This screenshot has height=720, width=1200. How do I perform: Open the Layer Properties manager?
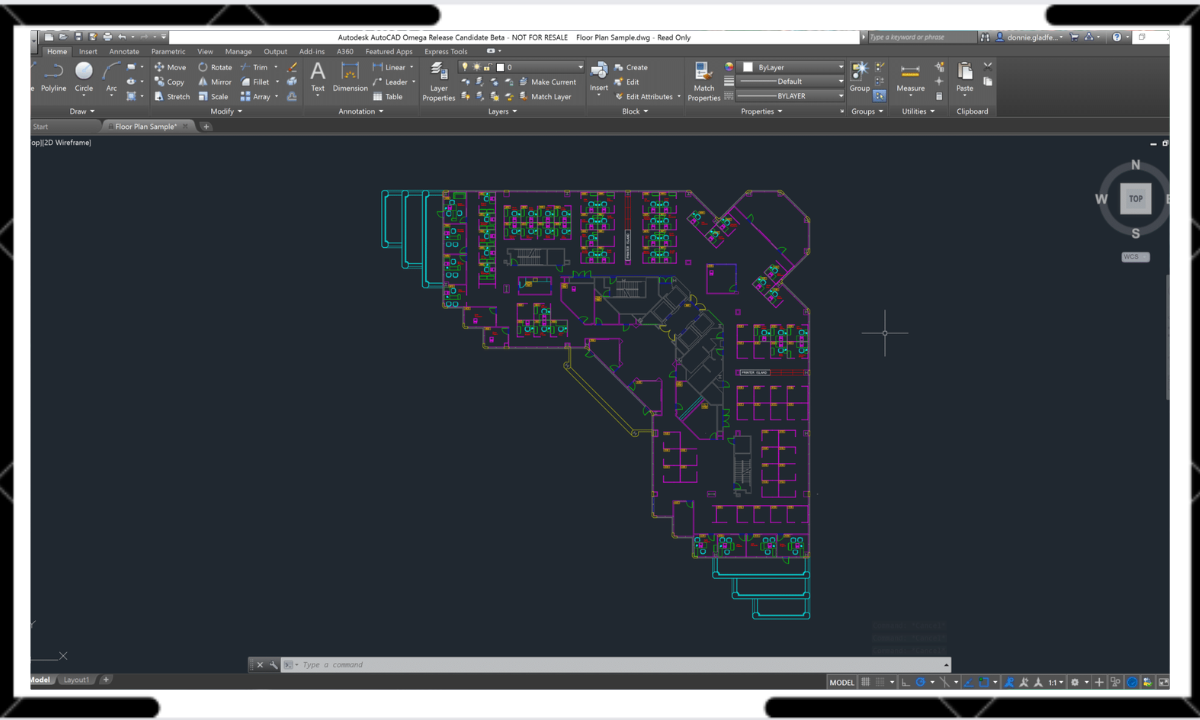coord(439,80)
